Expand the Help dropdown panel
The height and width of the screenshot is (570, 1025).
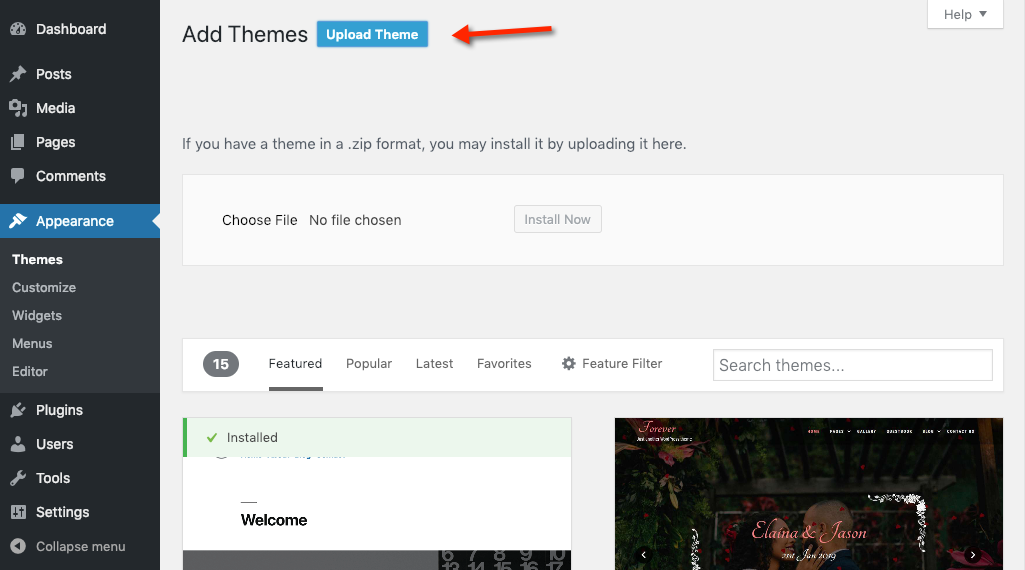(x=965, y=14)
